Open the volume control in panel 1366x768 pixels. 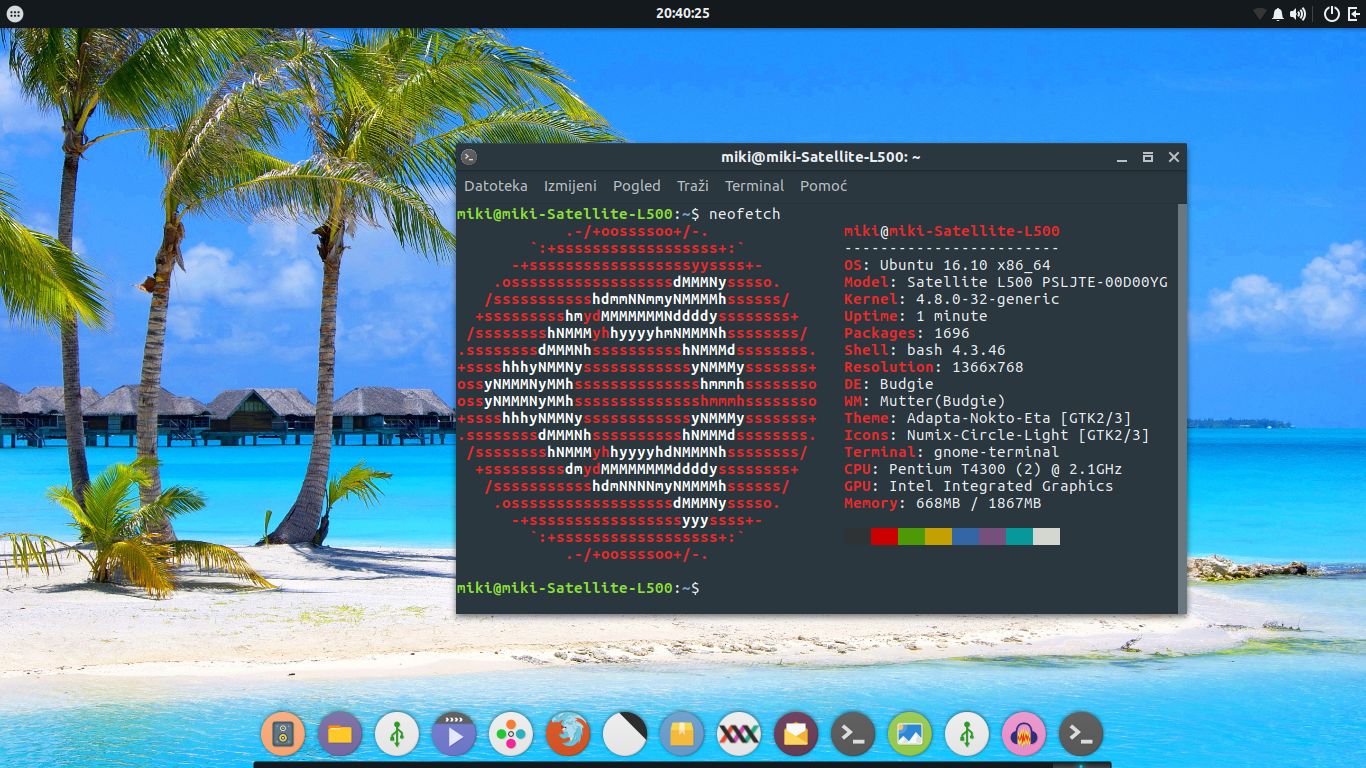point(1297,14)
